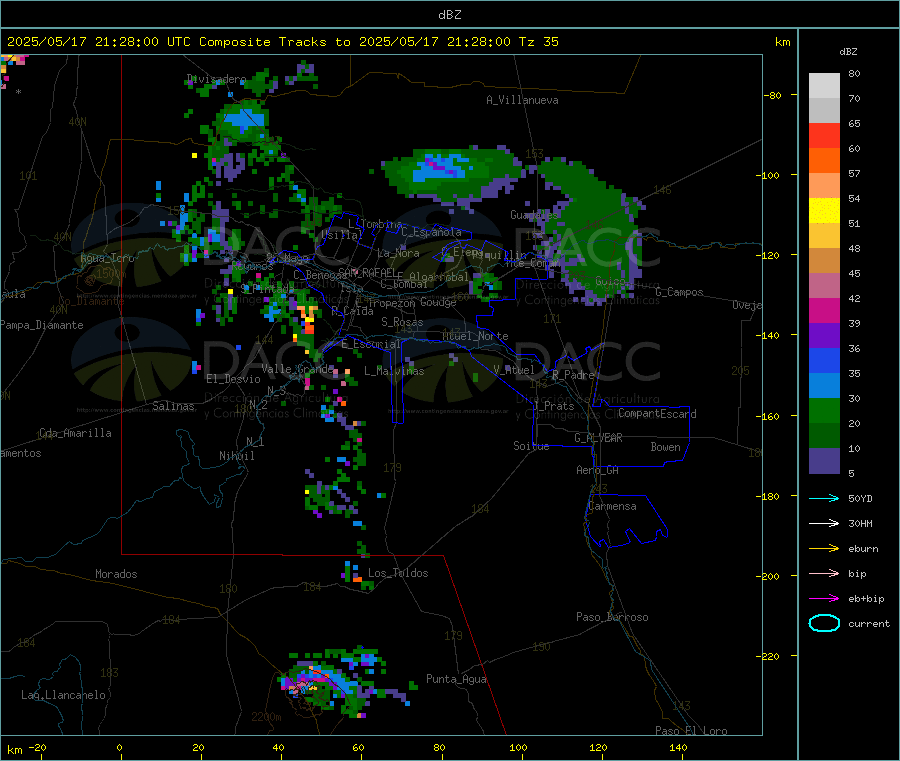Select the red 60 dBZ color swatch
Image resolution: width=900 pixels, height=761 pixels.
pos(824,135)
